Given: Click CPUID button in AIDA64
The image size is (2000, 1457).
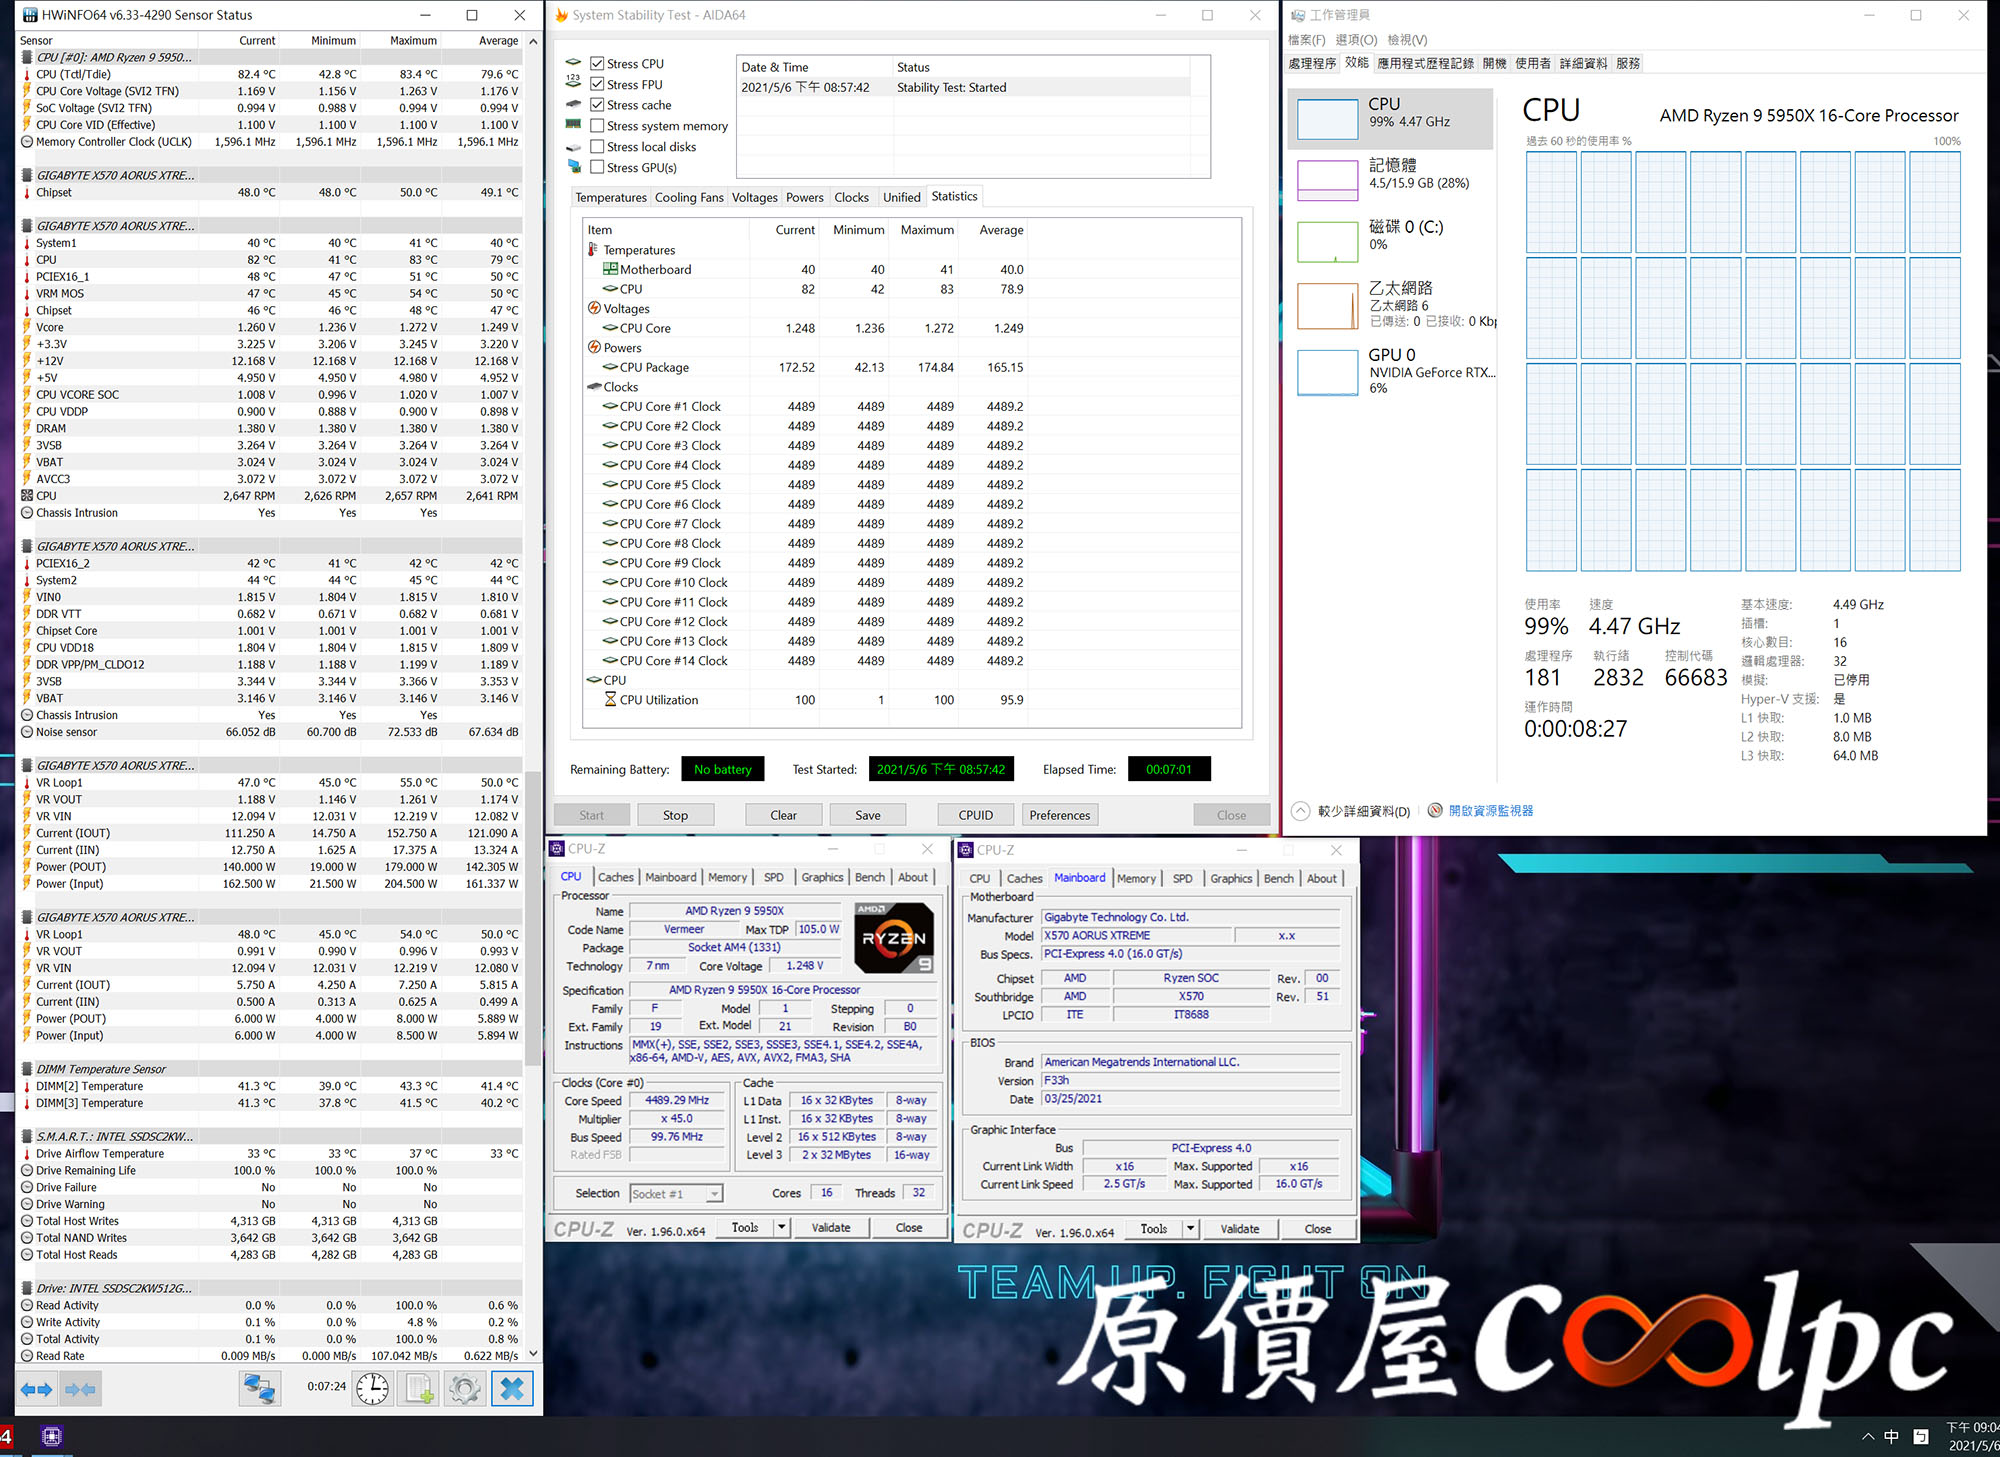Looking at the screenshot, I should 975,815.
